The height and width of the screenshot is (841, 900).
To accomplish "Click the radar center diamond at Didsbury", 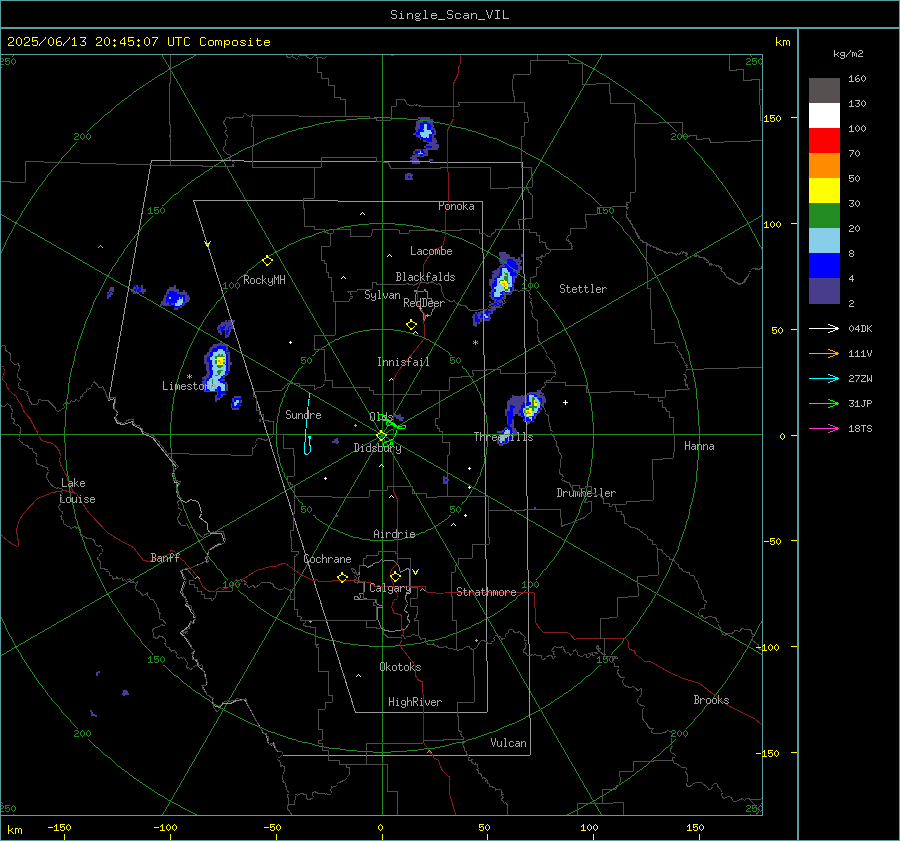I will 382,435.
